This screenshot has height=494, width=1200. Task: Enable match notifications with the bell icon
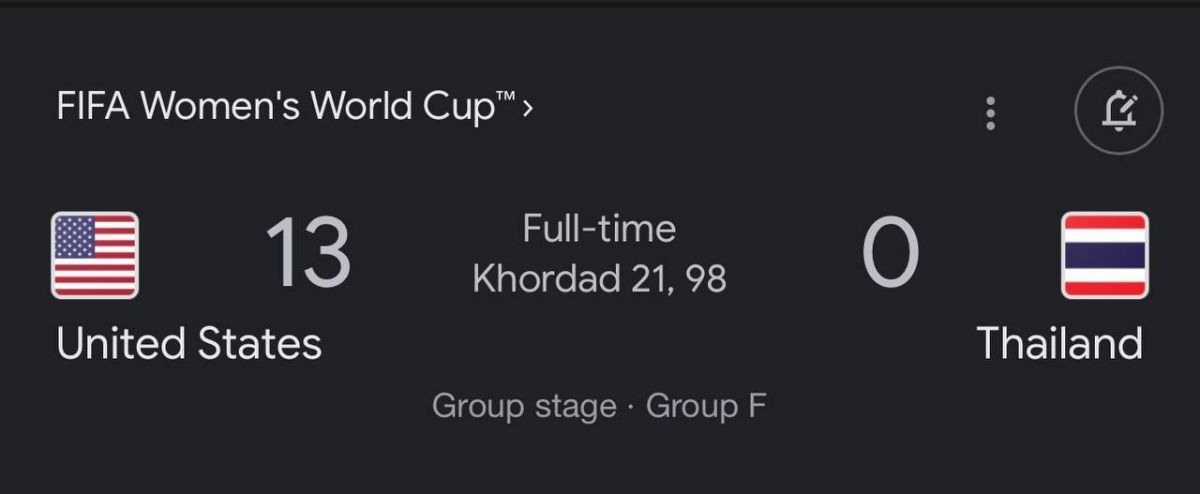(1119, 111)
